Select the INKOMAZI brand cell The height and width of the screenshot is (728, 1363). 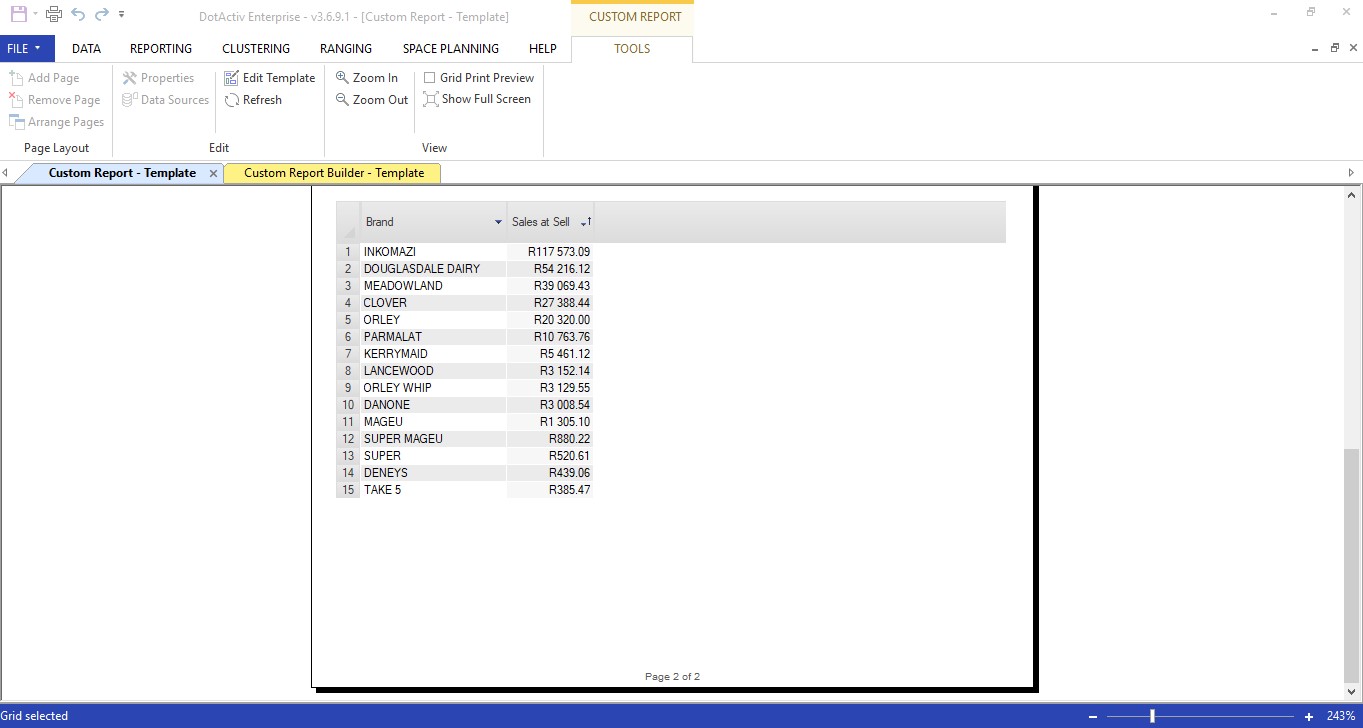click(433, 252)
